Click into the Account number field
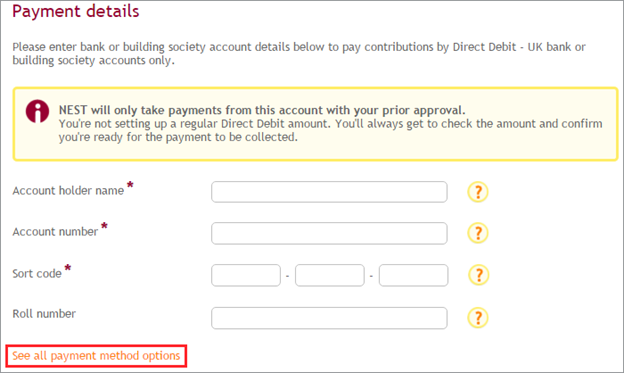624x373 pixels. coord(329,233)
